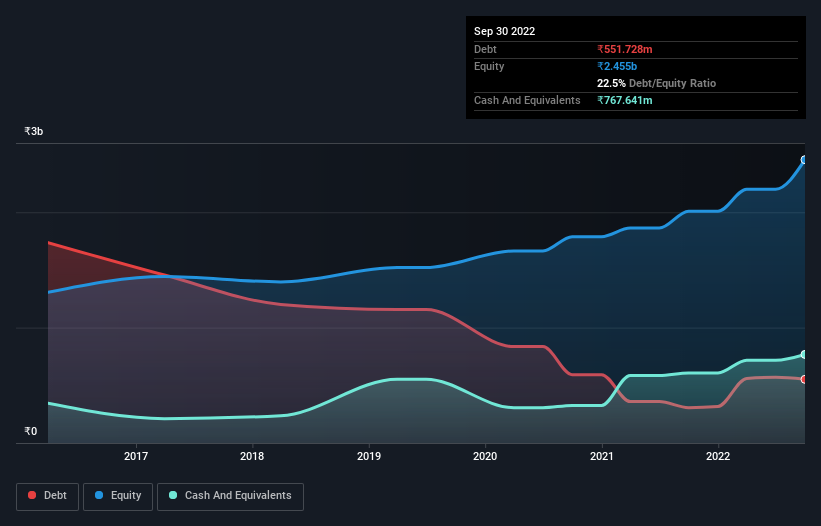Select the Equity endpoint marker on chart
821x526 pixels.
(804, 160)
